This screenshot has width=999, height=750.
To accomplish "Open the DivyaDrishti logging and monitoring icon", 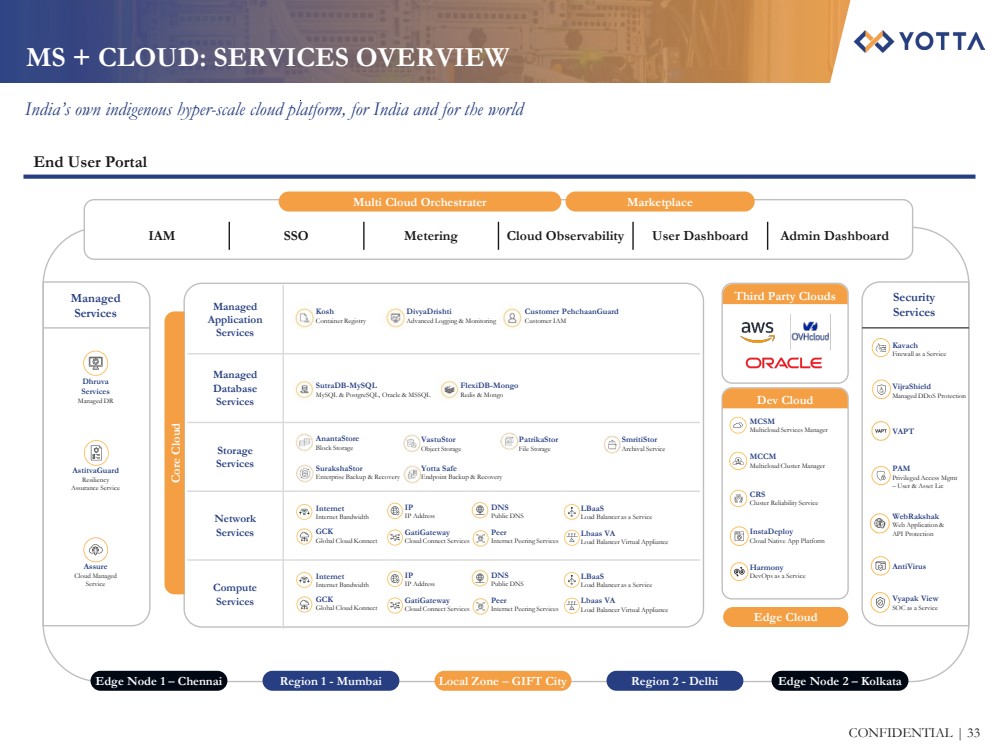I will (395, 318).
